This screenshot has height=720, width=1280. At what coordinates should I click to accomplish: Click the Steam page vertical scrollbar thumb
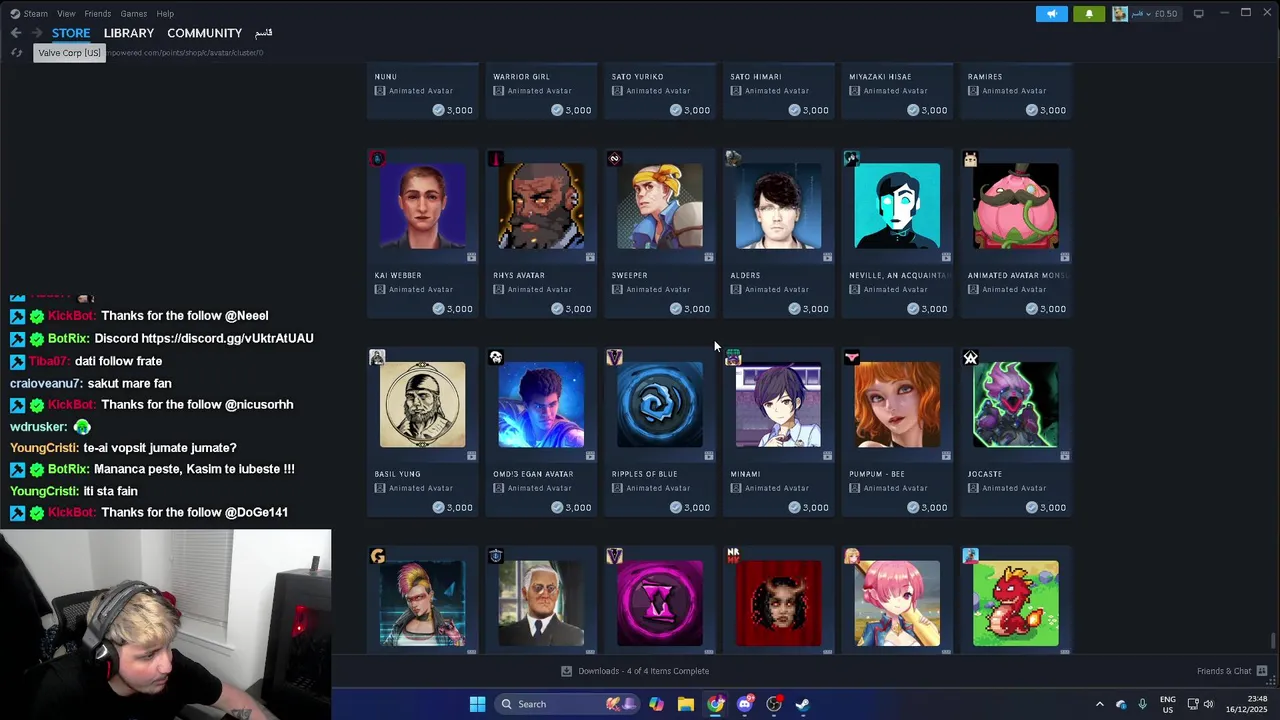(x=1273, y=641)
